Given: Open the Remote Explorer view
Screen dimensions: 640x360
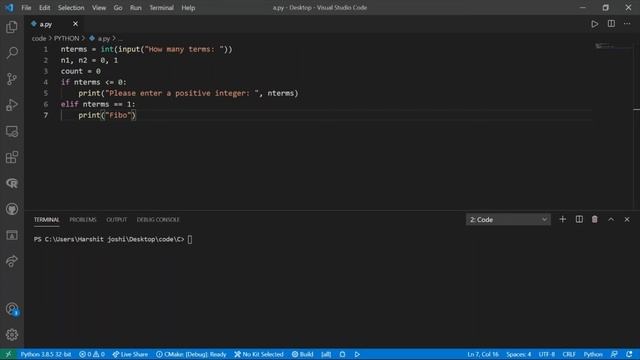Looking at the screenshot, I should coord(12,131).
